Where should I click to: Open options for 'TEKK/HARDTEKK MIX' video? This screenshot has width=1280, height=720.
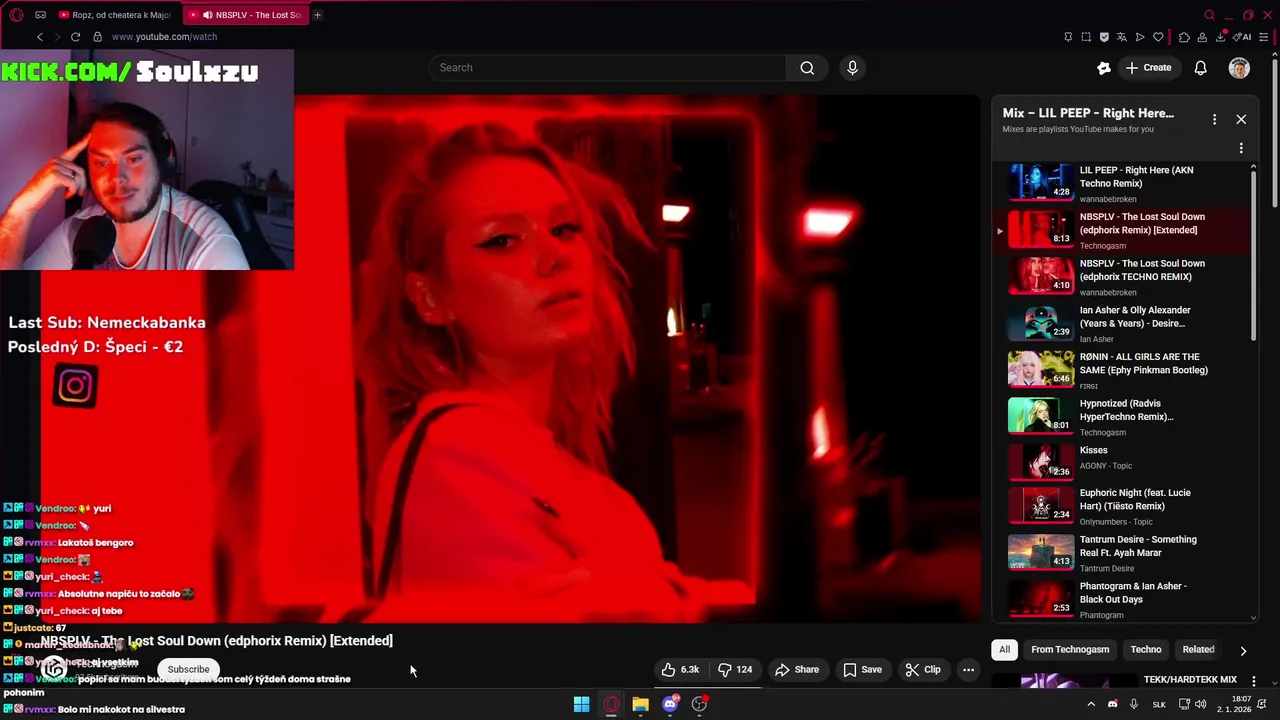1254,682
